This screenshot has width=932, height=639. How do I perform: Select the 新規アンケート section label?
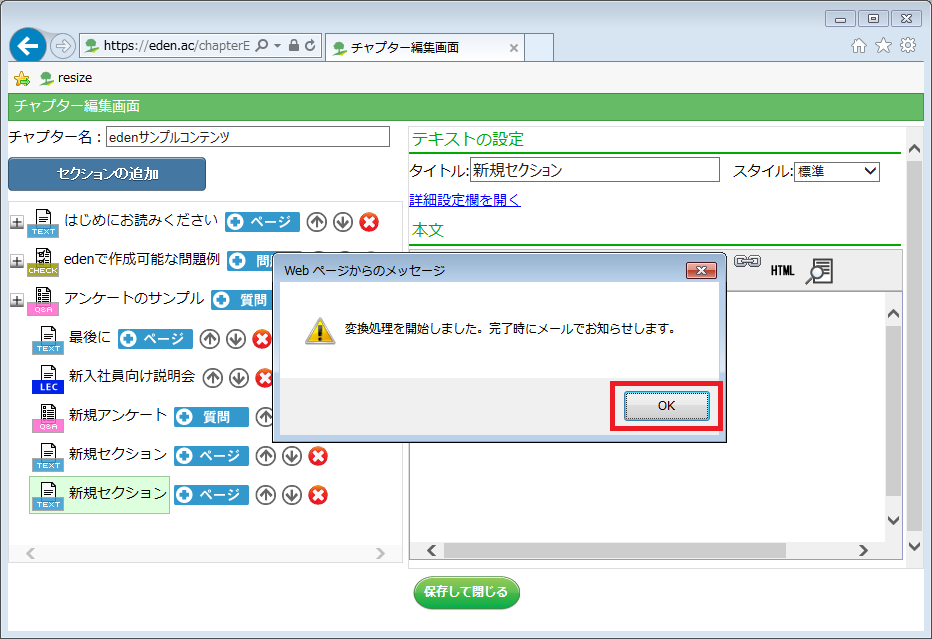[x=118, y=415]
